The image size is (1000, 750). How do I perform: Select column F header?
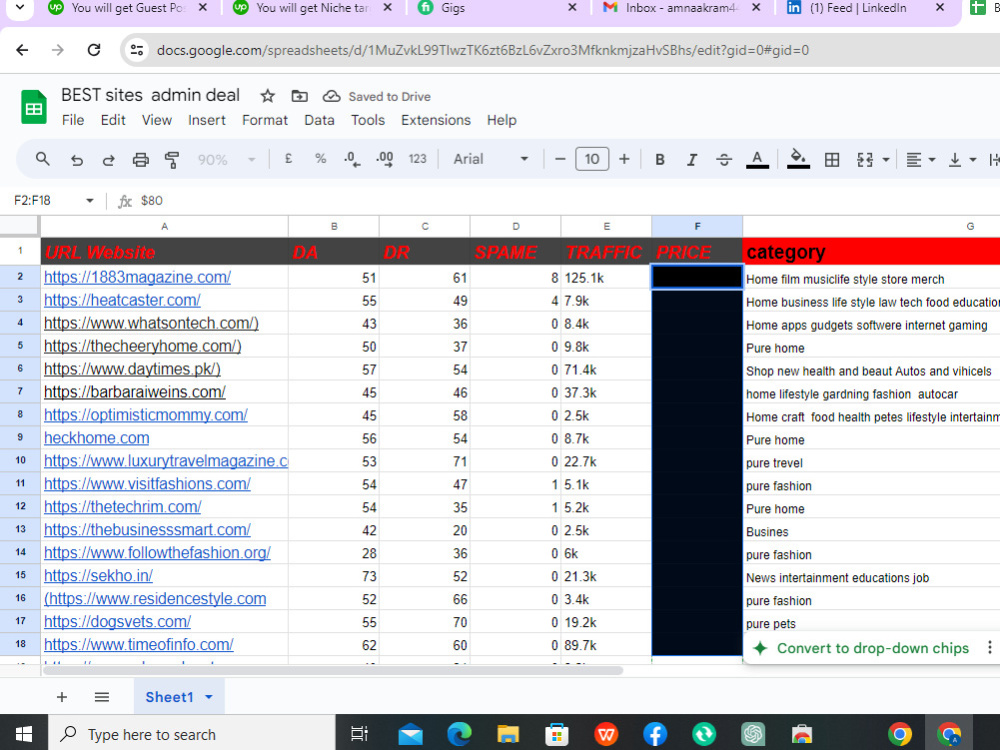click(697, 226)
